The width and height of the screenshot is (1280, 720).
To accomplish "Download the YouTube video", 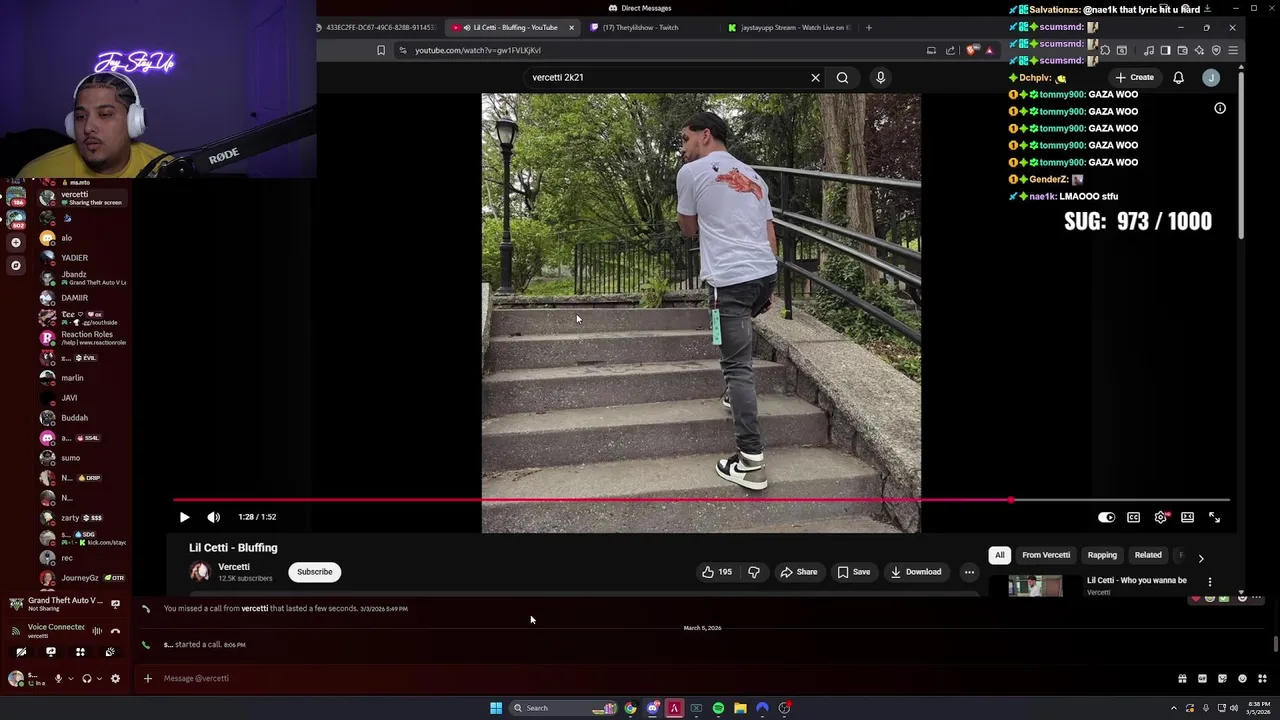I will (916, 572).
